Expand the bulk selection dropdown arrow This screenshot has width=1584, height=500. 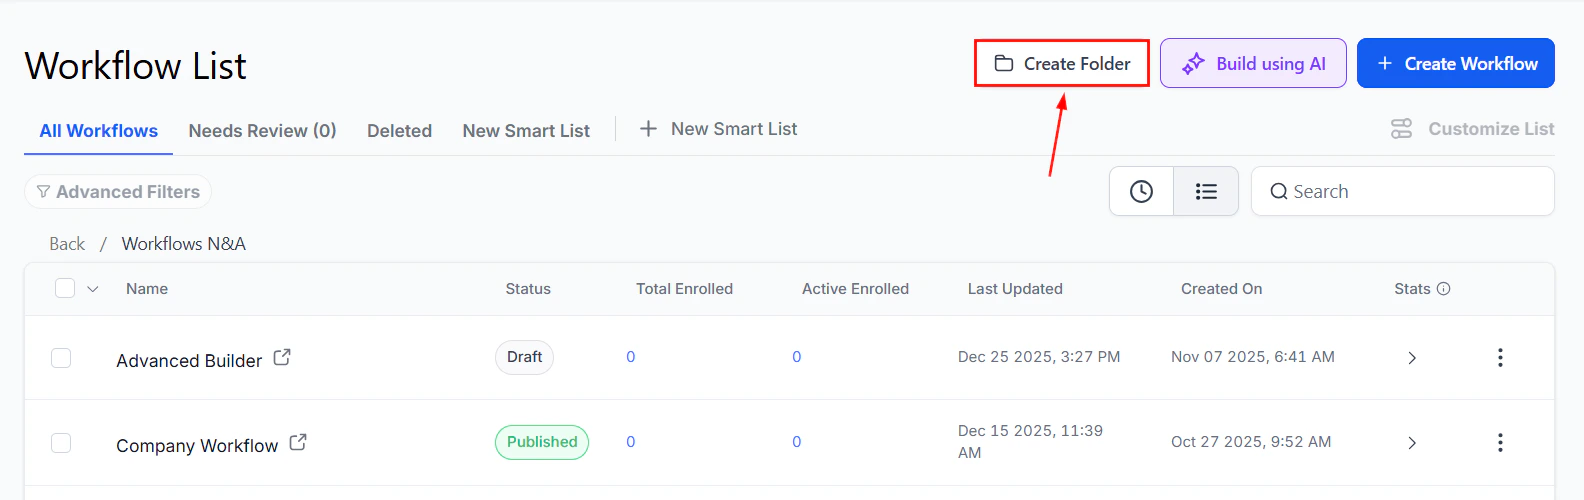(x=93, y=289)
